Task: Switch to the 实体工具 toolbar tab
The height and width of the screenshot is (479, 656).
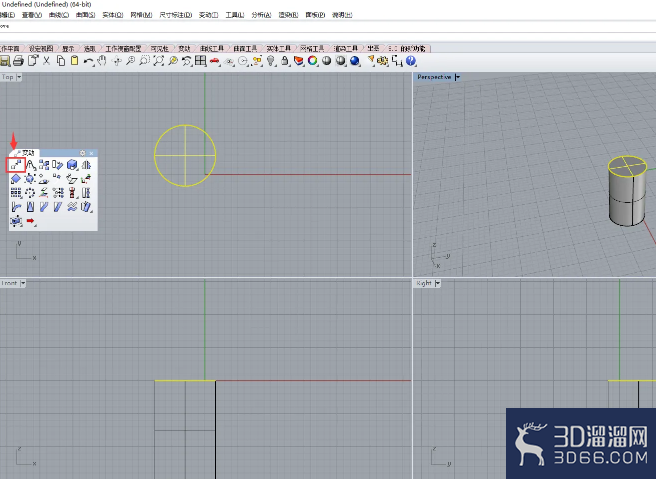Action: point(279,49)
